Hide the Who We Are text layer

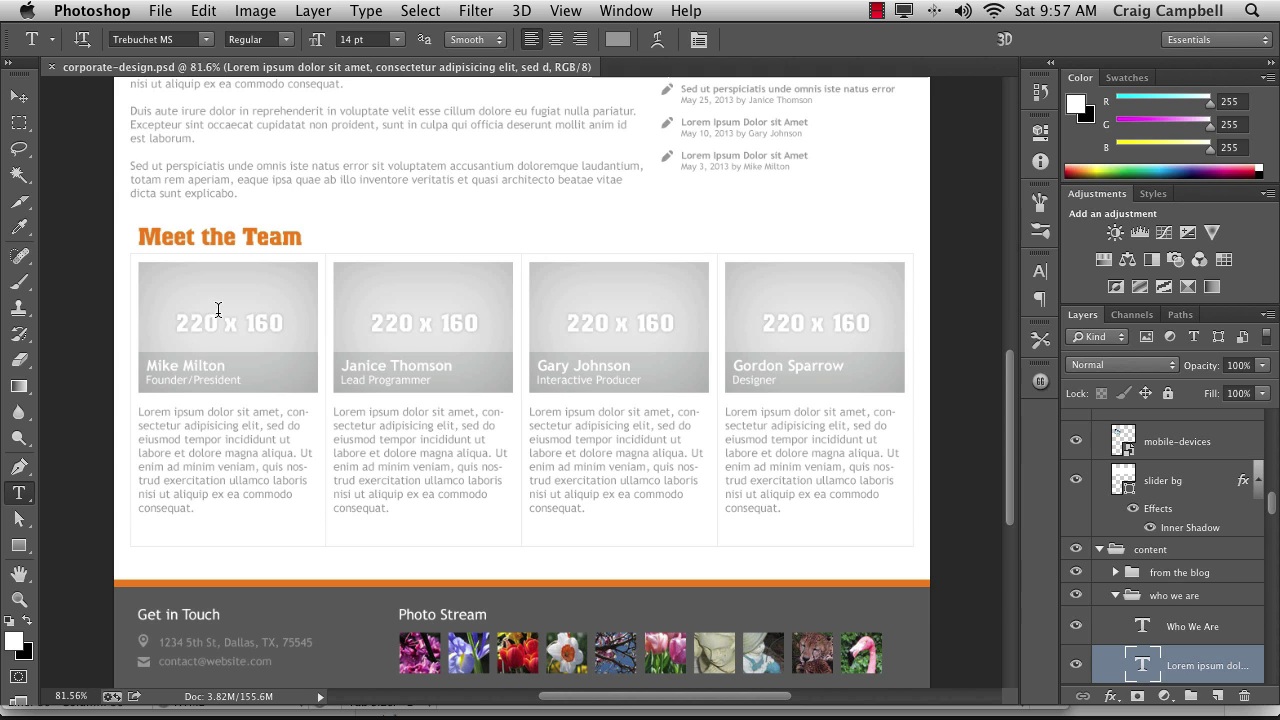[1076, 626]
